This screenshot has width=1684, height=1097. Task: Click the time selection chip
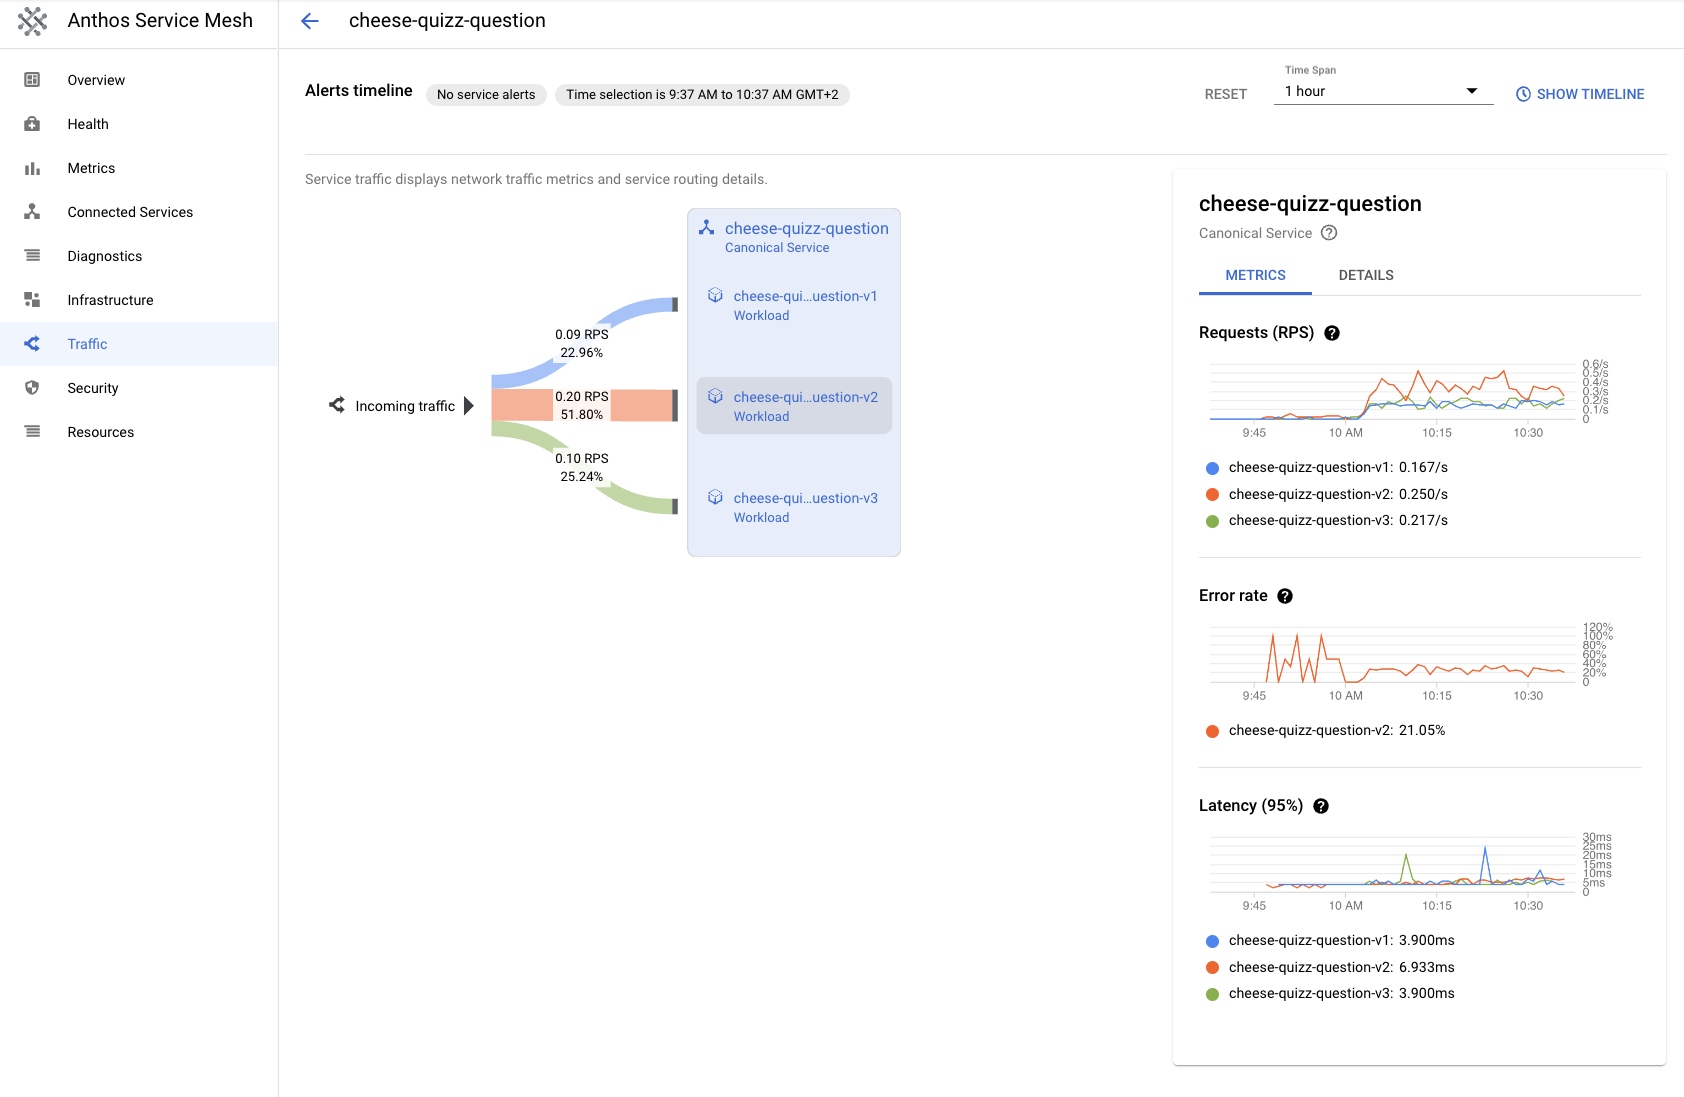pos(702,94)
